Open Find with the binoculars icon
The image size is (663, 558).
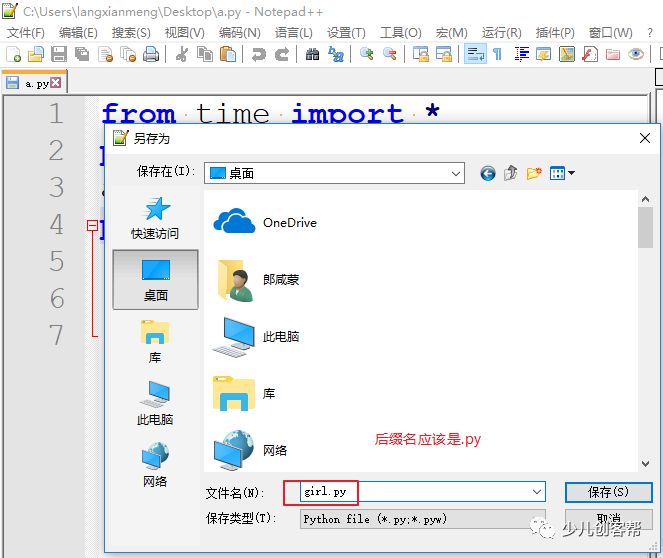coord(312,54)
